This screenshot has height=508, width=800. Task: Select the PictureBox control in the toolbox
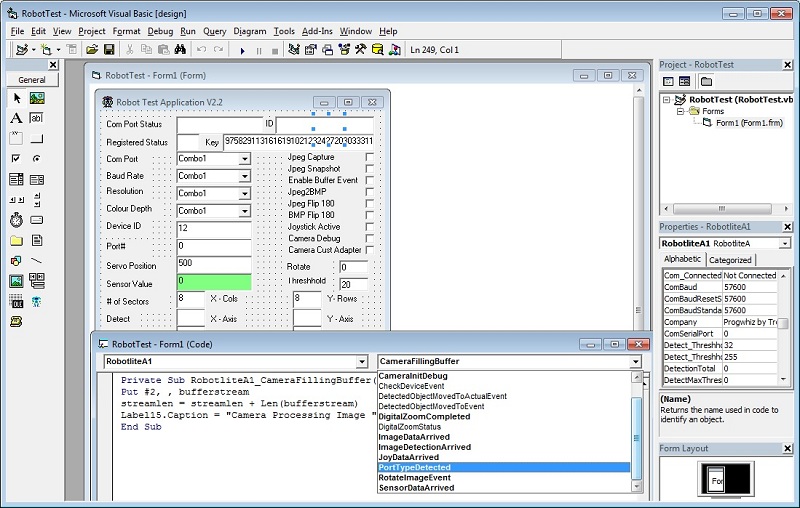click(37, 98)
